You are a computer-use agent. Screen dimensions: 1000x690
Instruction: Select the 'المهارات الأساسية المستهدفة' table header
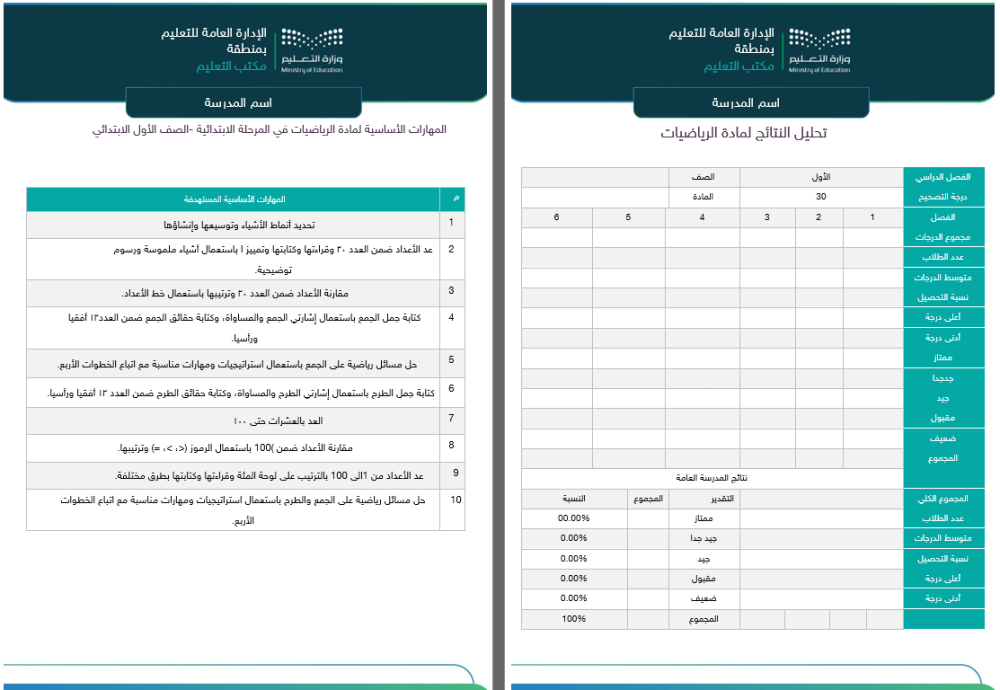tap(233, 198)
